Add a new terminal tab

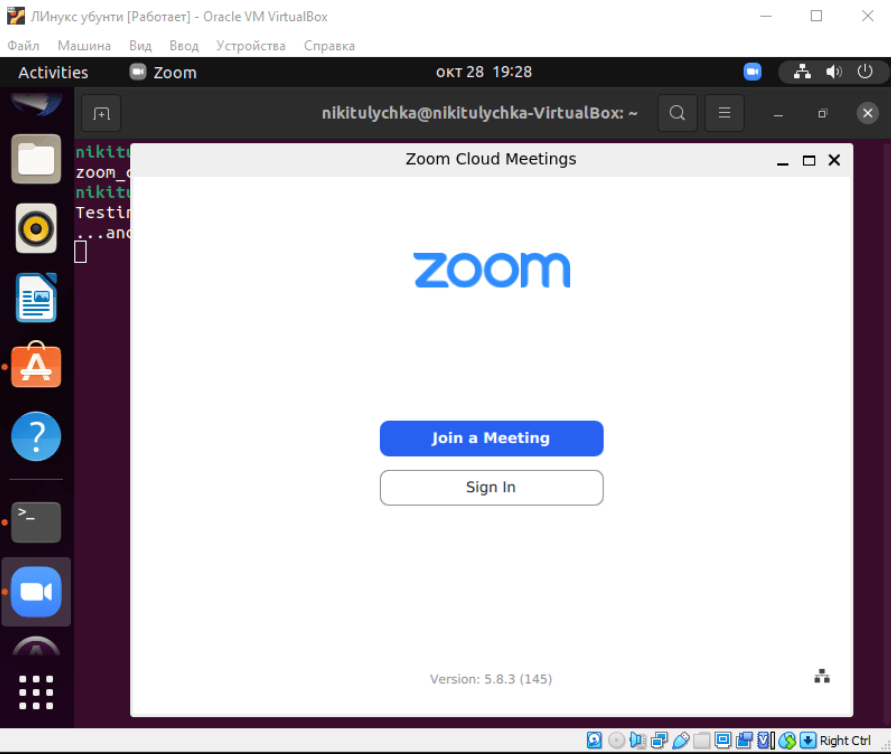click(x=101, y=113)
